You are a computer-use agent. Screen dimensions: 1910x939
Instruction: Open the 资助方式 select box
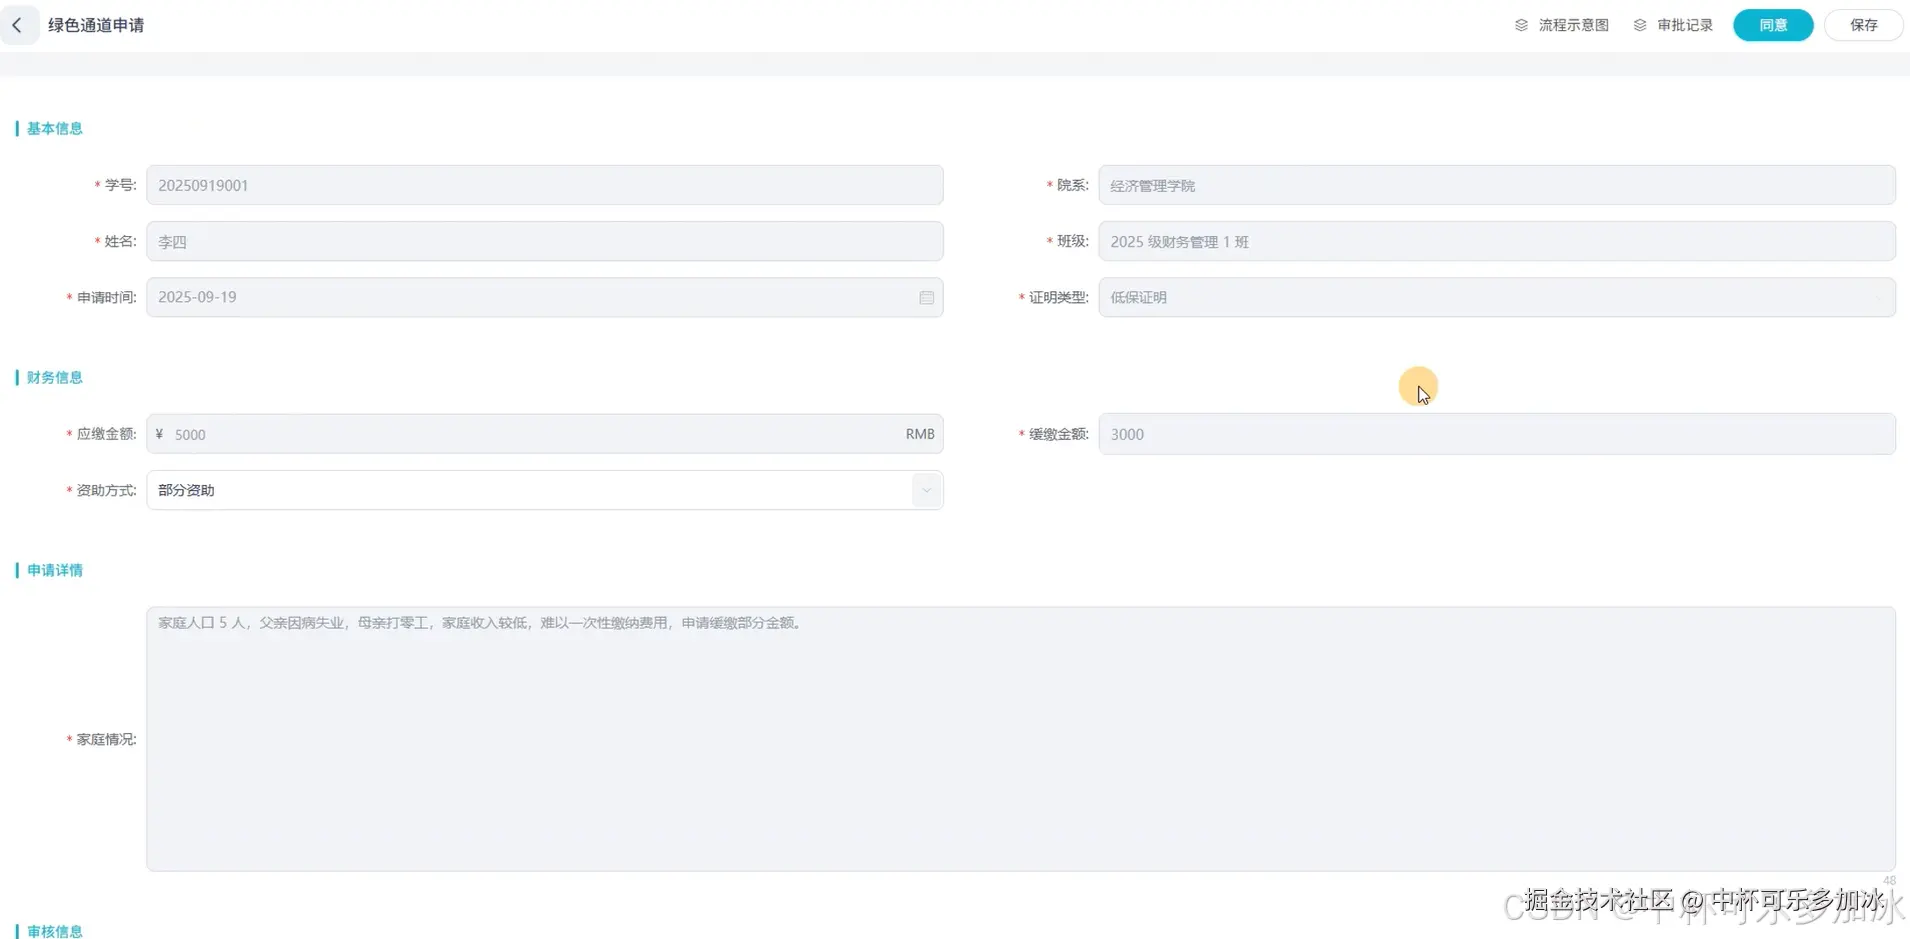click(545, 490)
